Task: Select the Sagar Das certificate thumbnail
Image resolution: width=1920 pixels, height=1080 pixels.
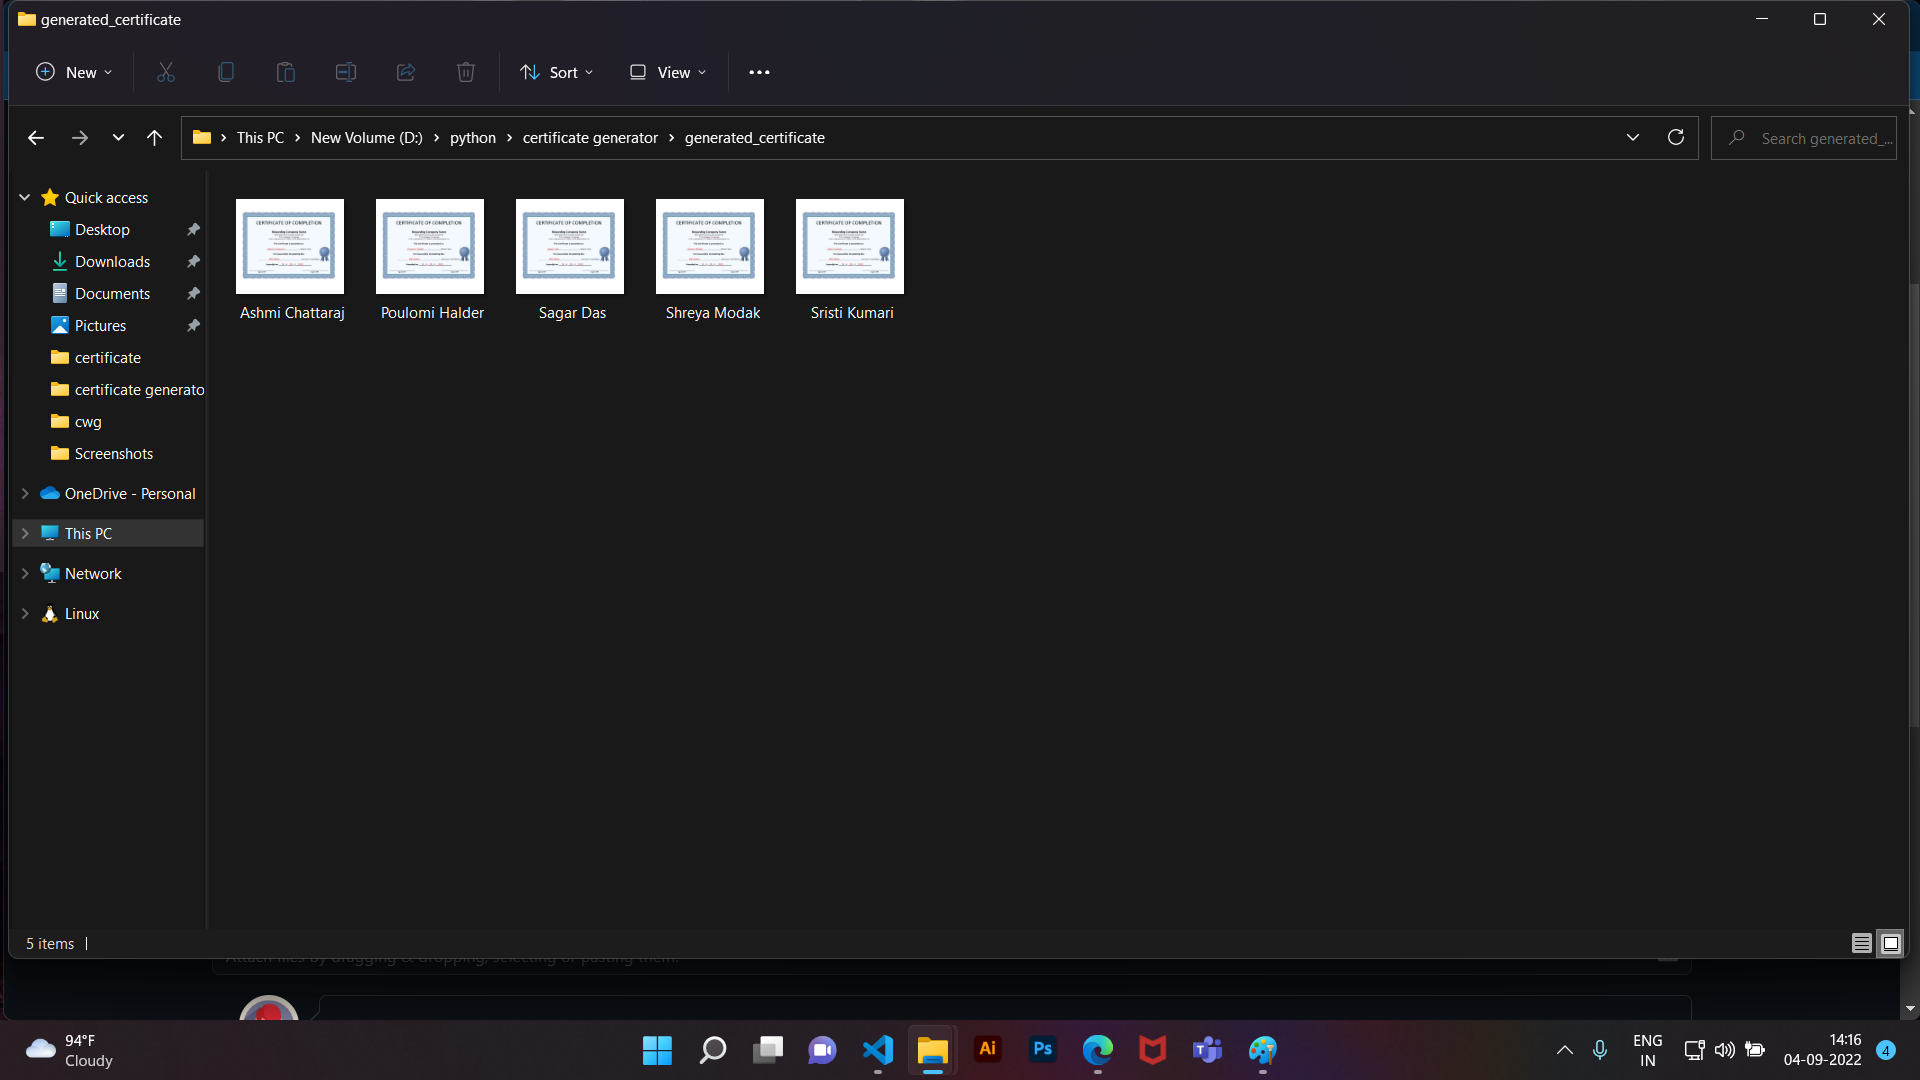Action: click(x=570, y=247)
